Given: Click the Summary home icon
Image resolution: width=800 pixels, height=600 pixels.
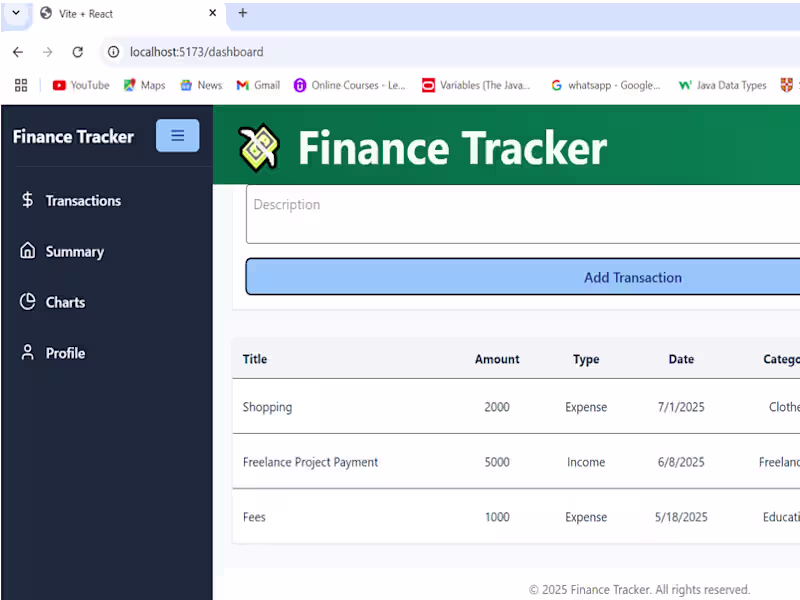Looking at the screenshot, I should (x=26, y=251).
